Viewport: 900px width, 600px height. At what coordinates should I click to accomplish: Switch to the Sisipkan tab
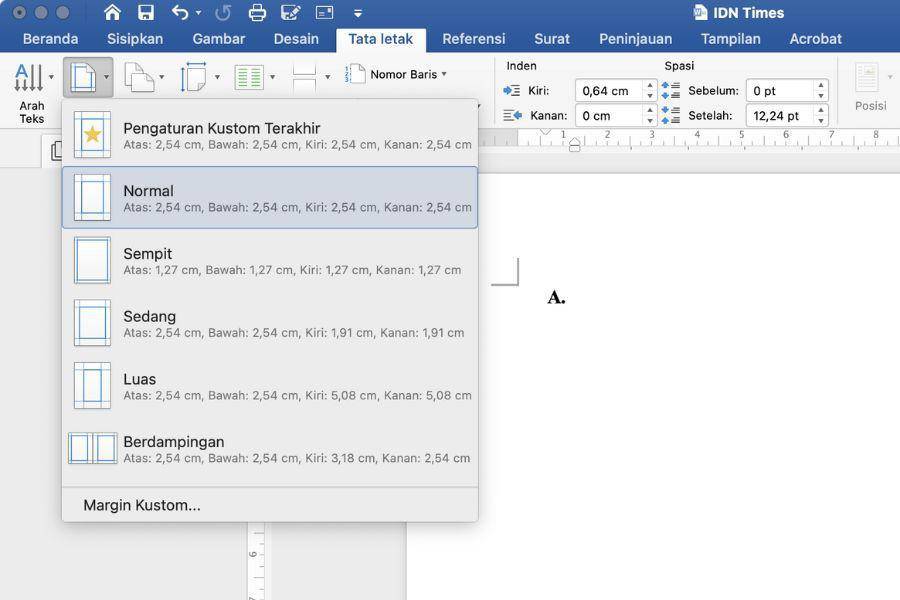click(x=135, y=39)
